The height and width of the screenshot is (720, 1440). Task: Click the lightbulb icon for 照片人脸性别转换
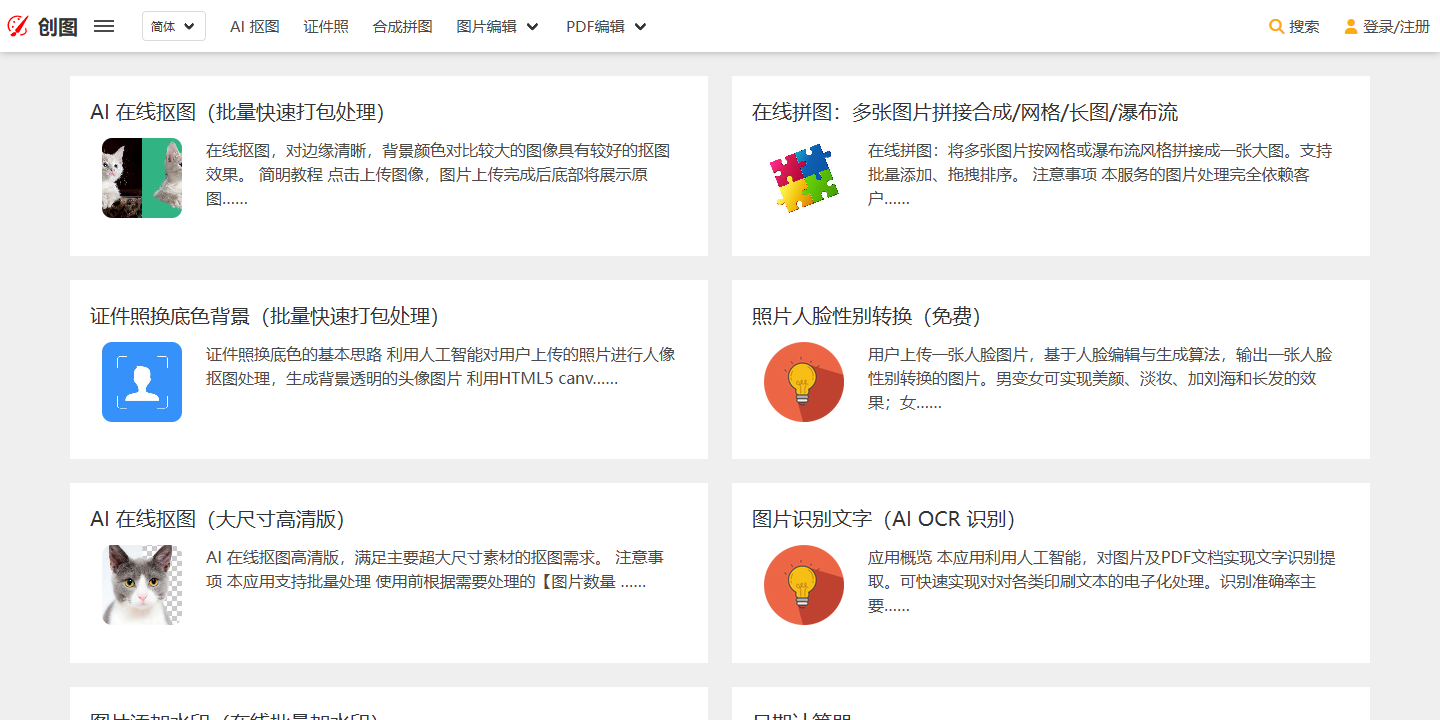coord(804,382)
